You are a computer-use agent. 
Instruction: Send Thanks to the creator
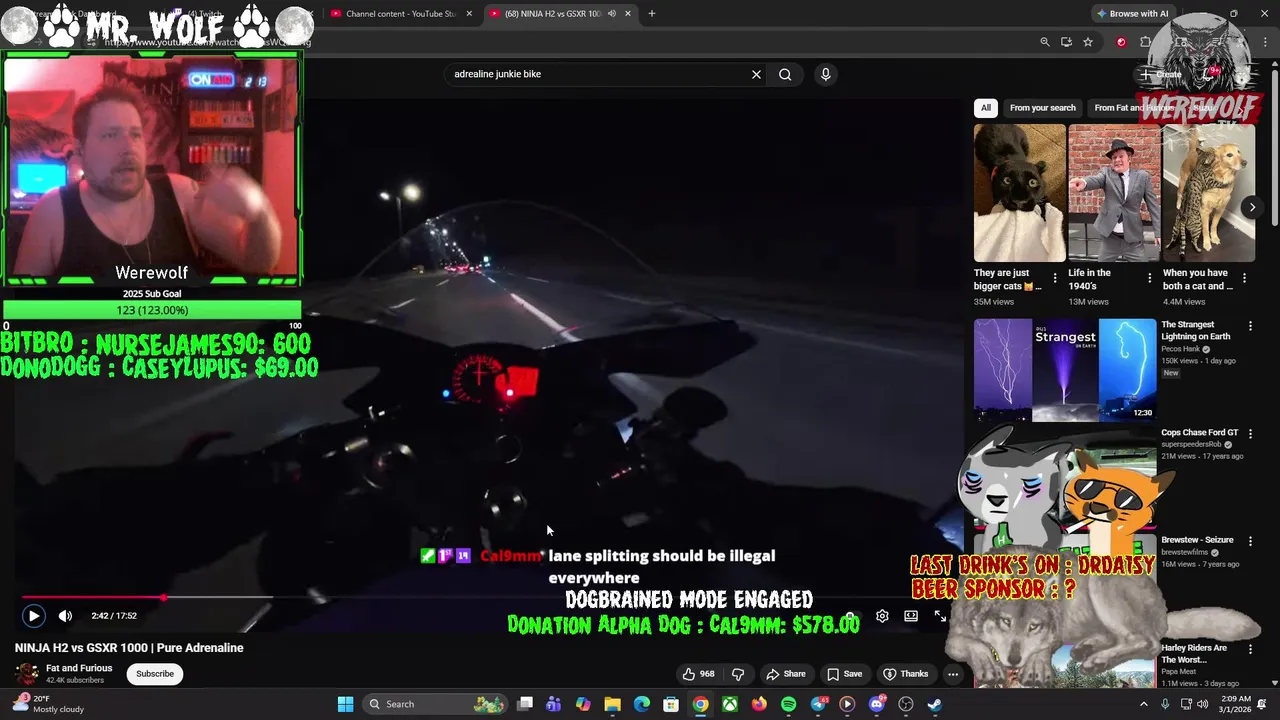pyautogui.click(x=905, y=674)
